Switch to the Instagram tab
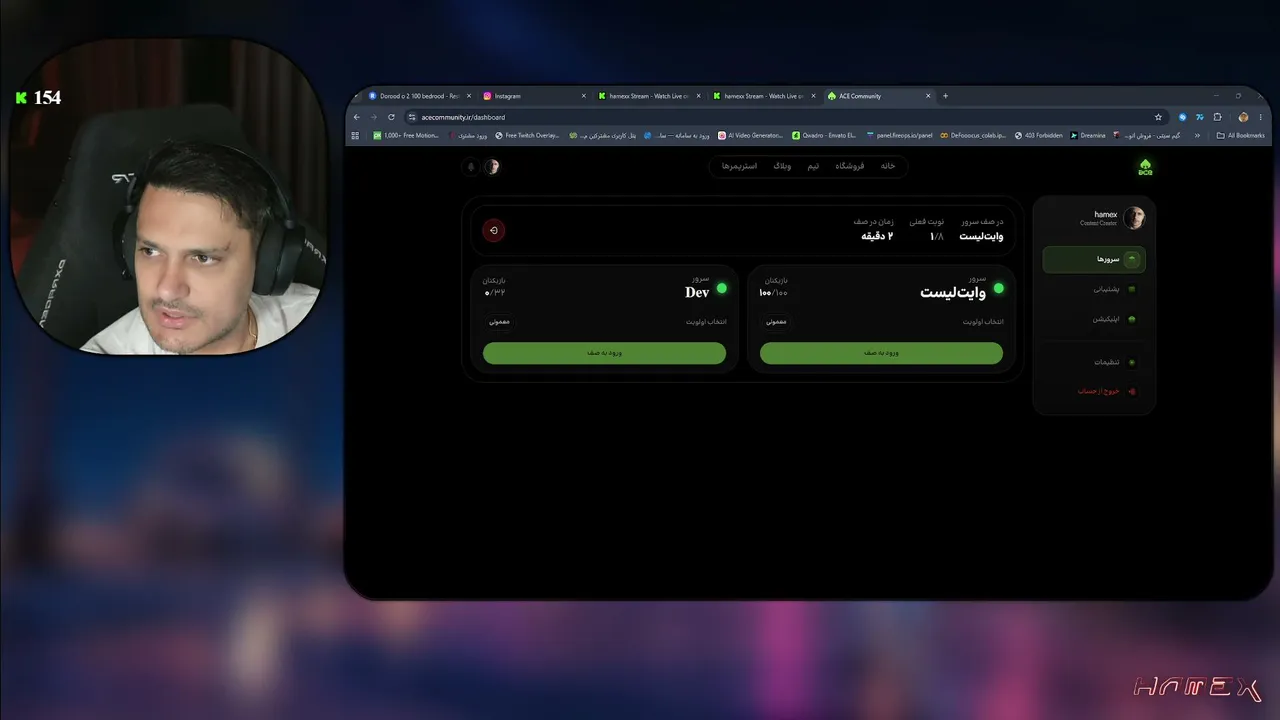 [534, 96]
